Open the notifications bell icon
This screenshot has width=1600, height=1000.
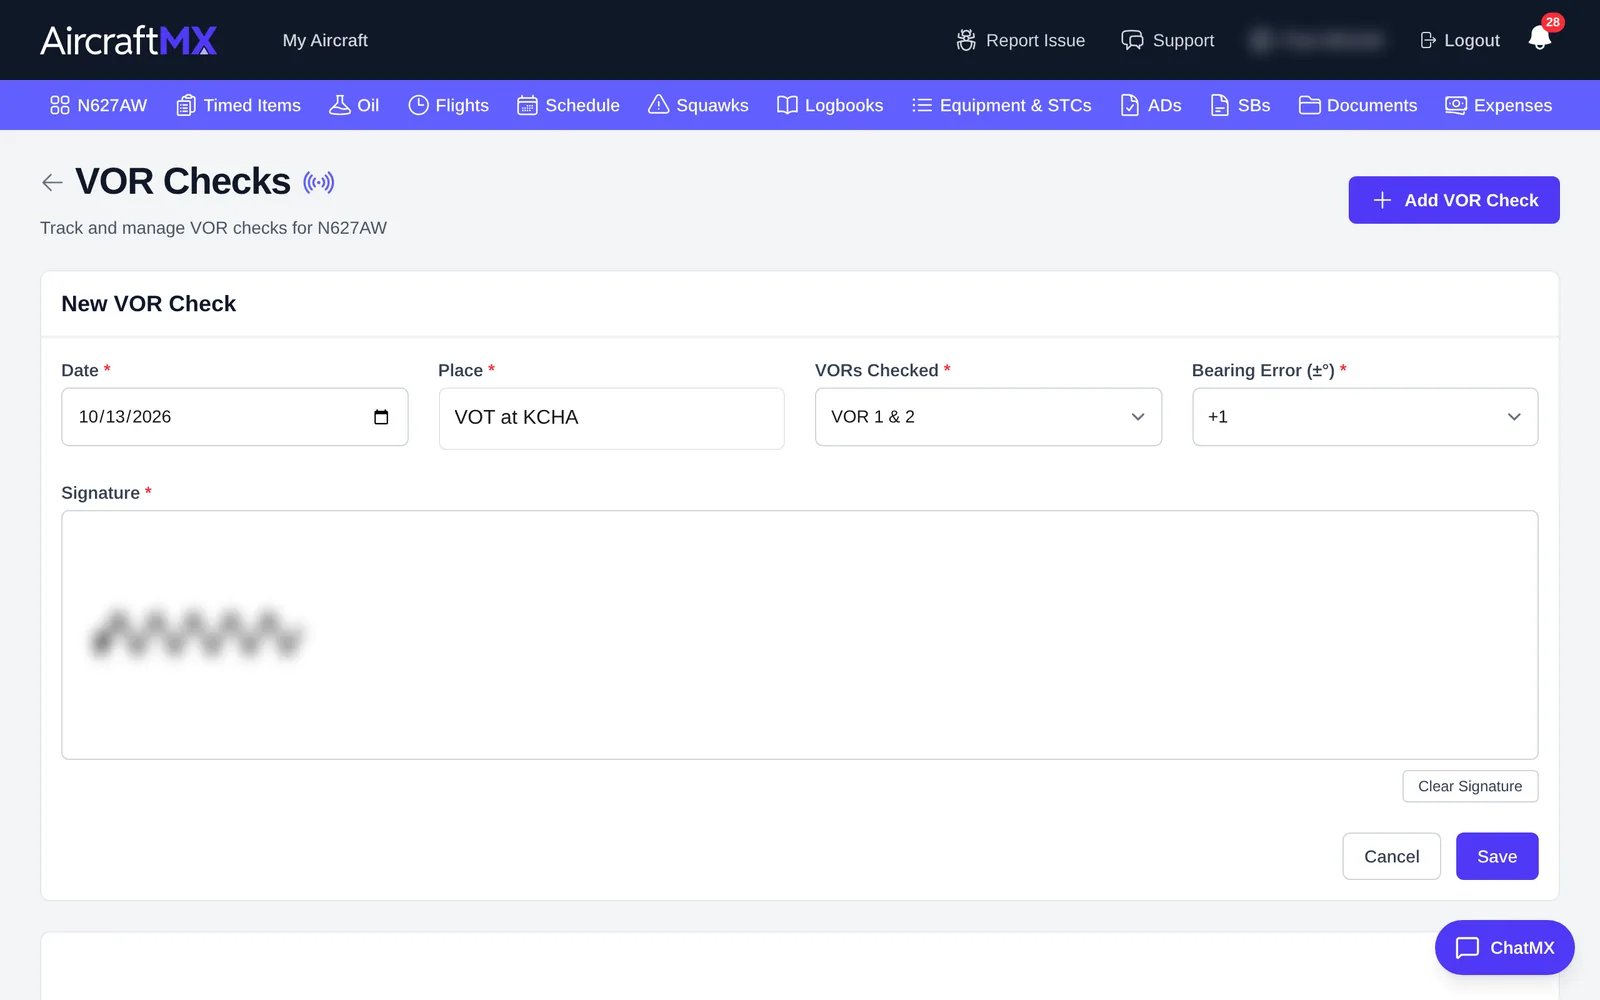[1539, 39]
